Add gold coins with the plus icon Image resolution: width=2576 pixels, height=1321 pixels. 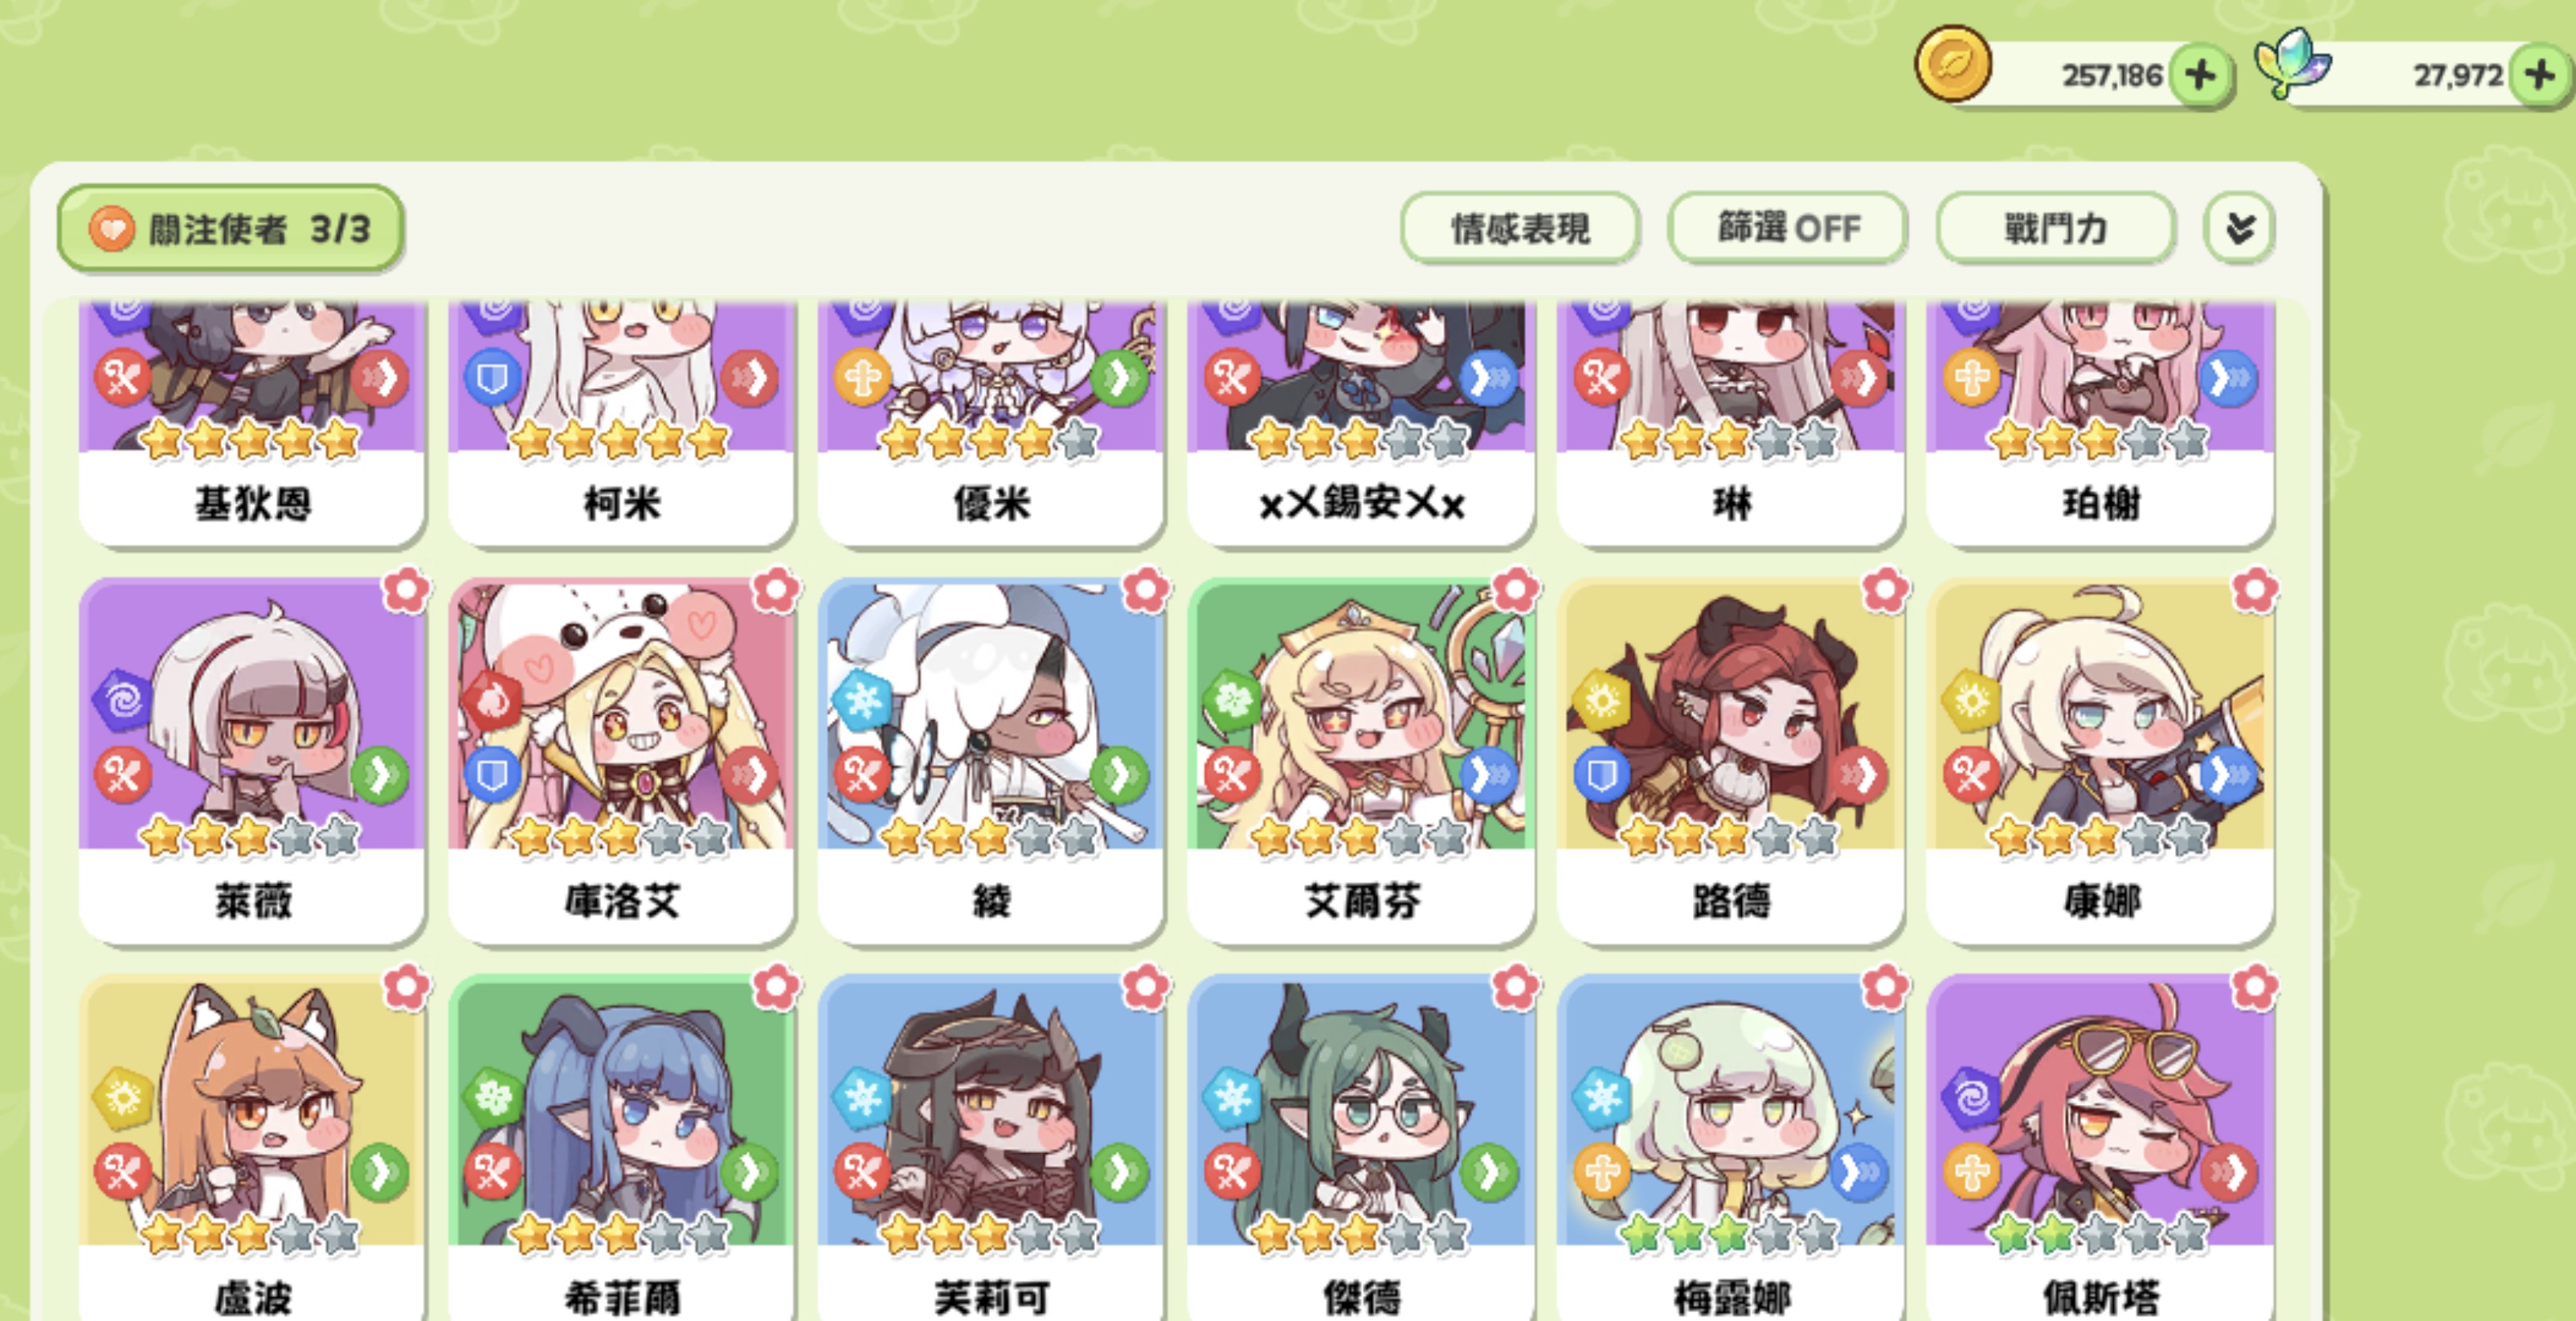pos(2200,75)
